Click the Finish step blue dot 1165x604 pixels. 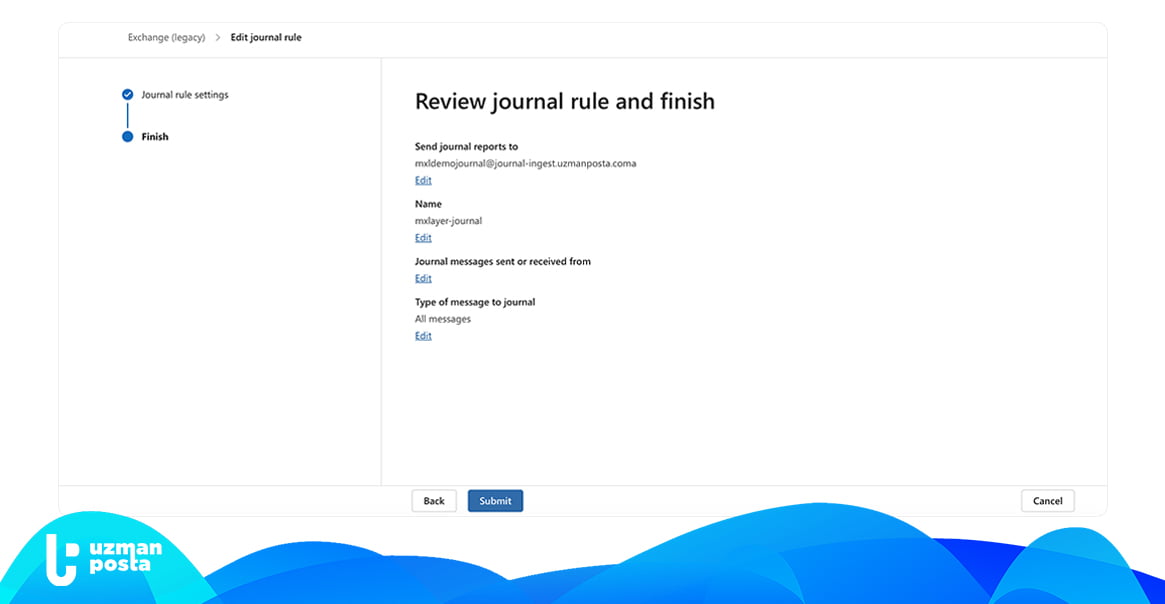[x=127, y=137]
